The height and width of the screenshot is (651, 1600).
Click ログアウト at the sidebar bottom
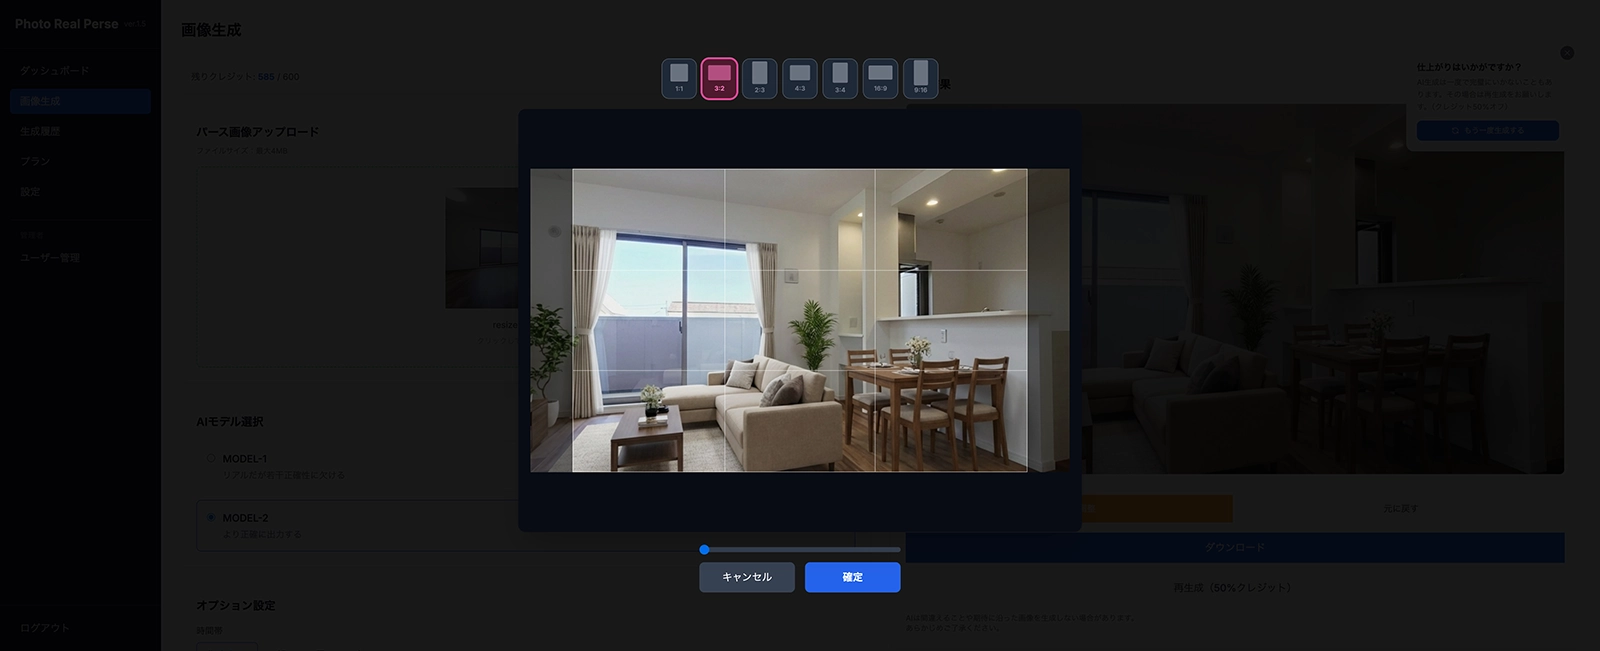(x=45, y=628)
